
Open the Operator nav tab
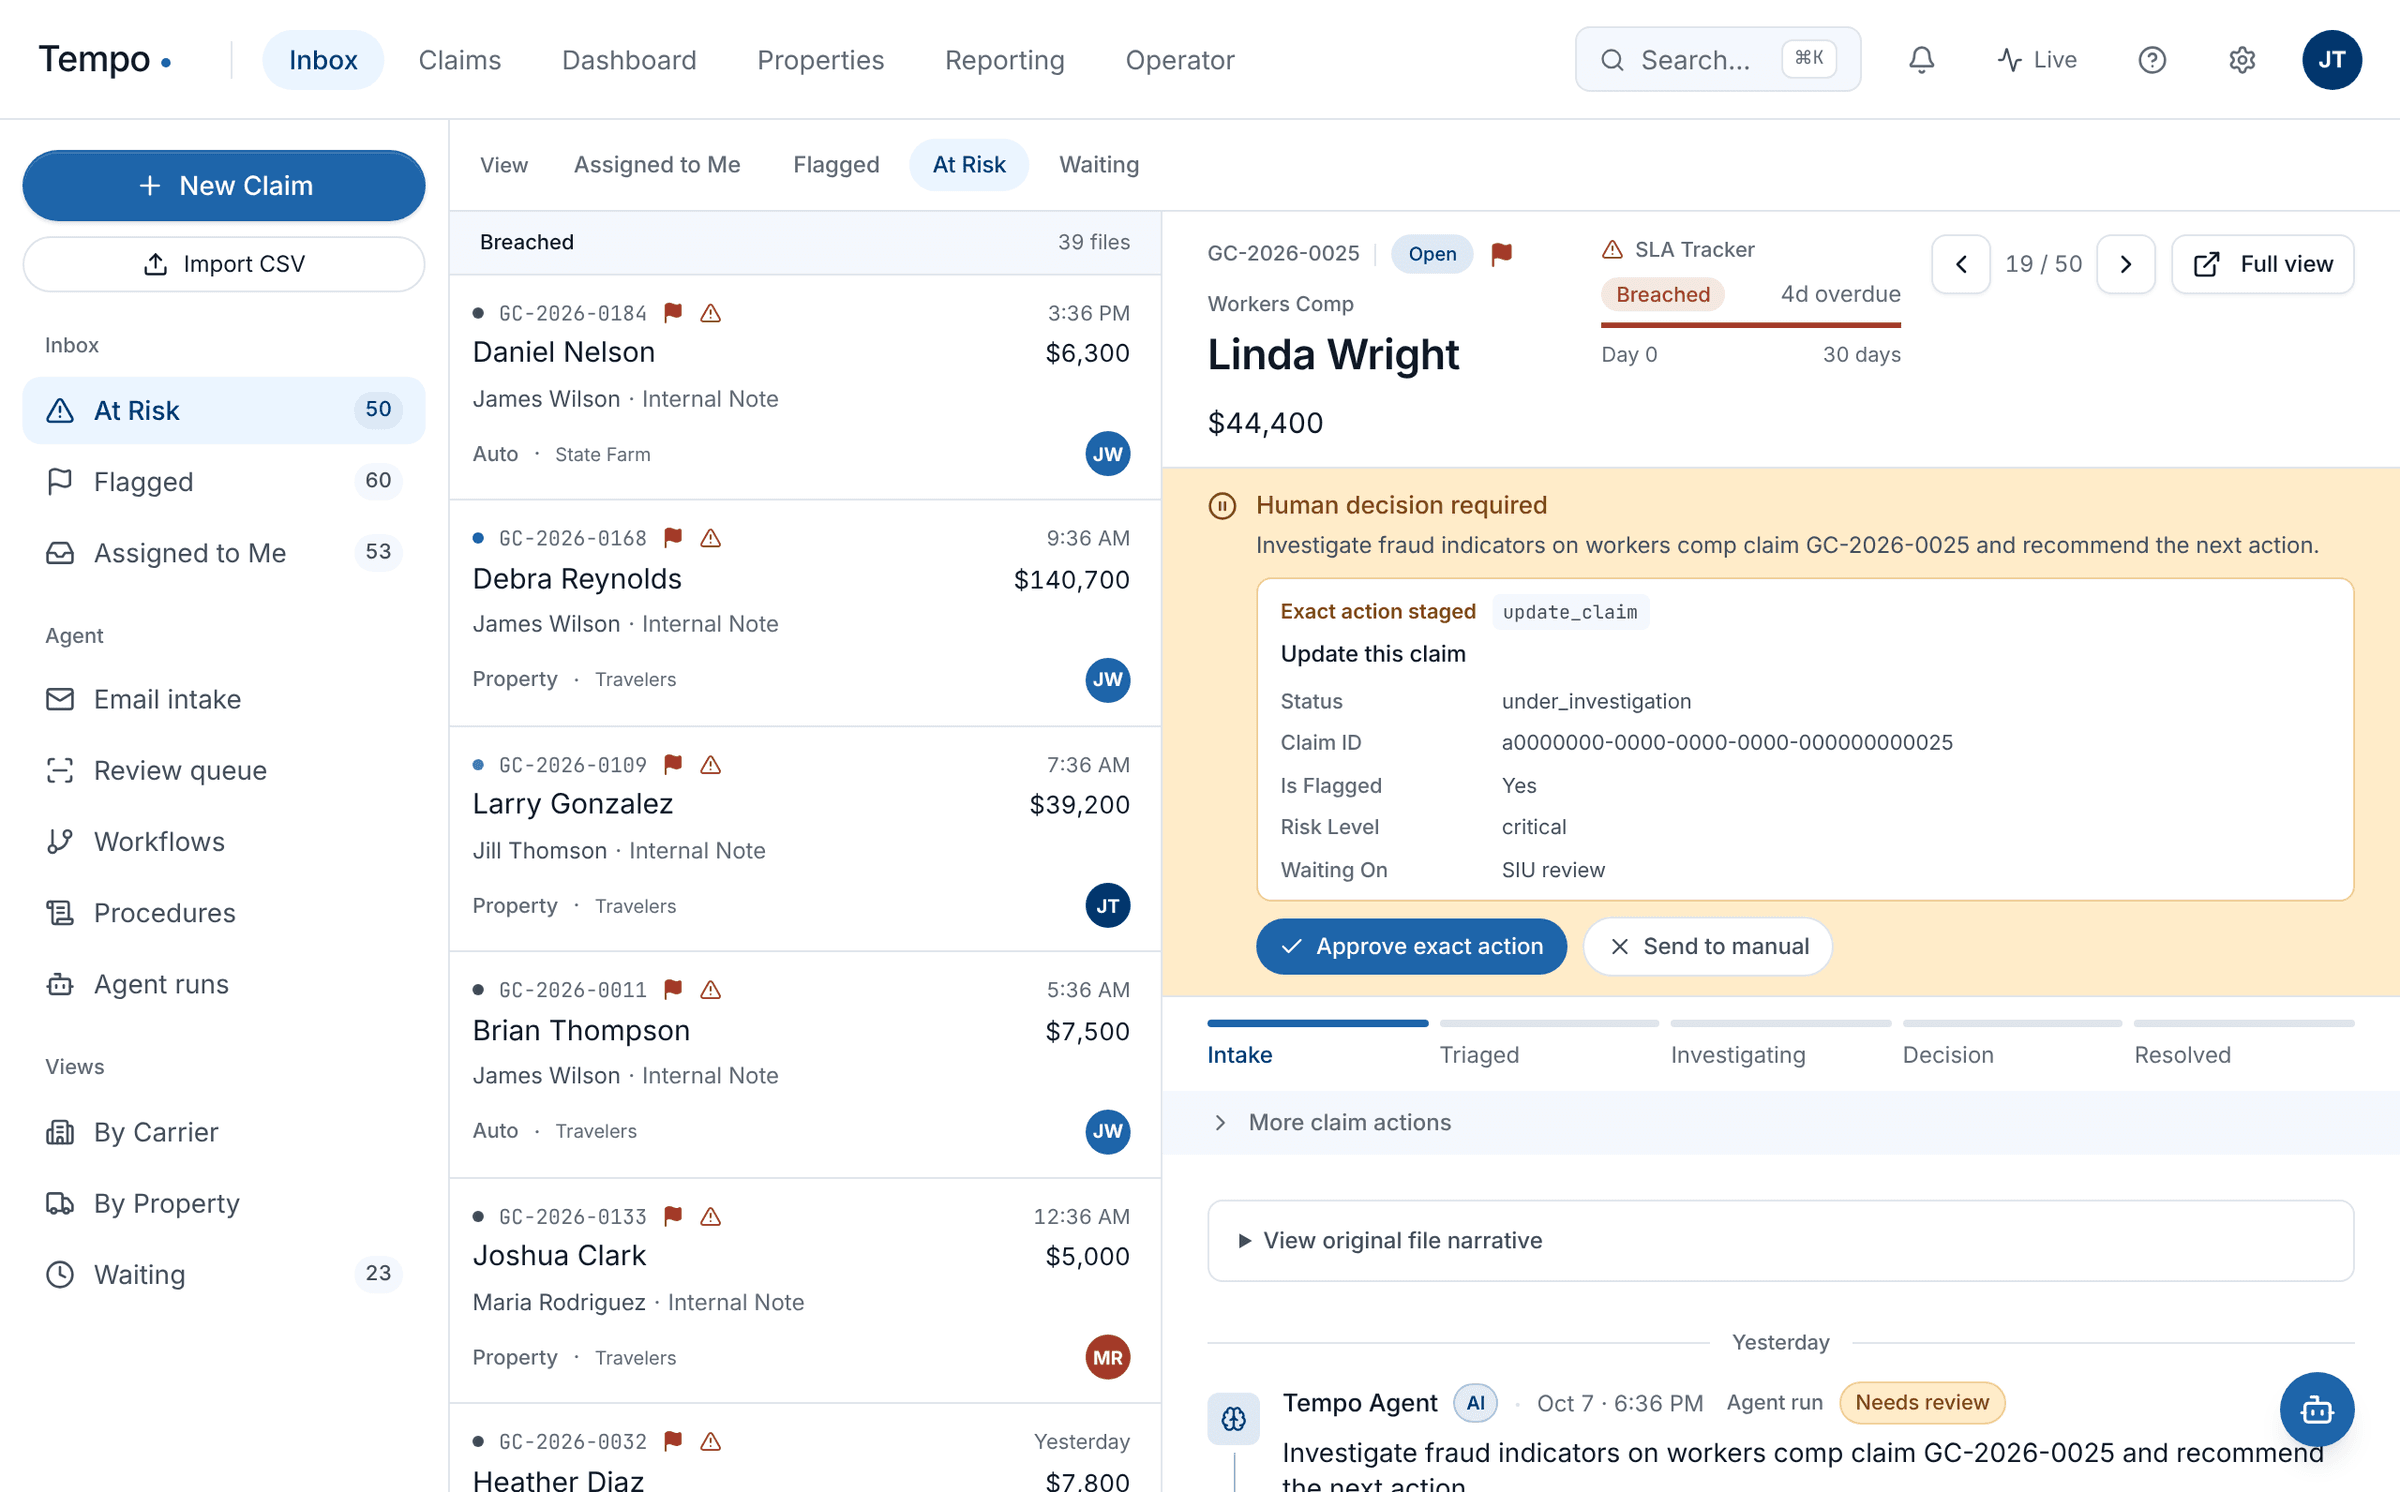(x=1180, y=60)
